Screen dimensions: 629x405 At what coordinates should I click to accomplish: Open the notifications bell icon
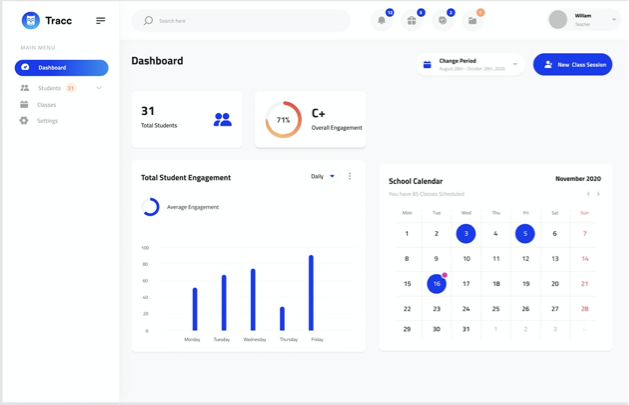pyautogui.click(x=382, y=20)
